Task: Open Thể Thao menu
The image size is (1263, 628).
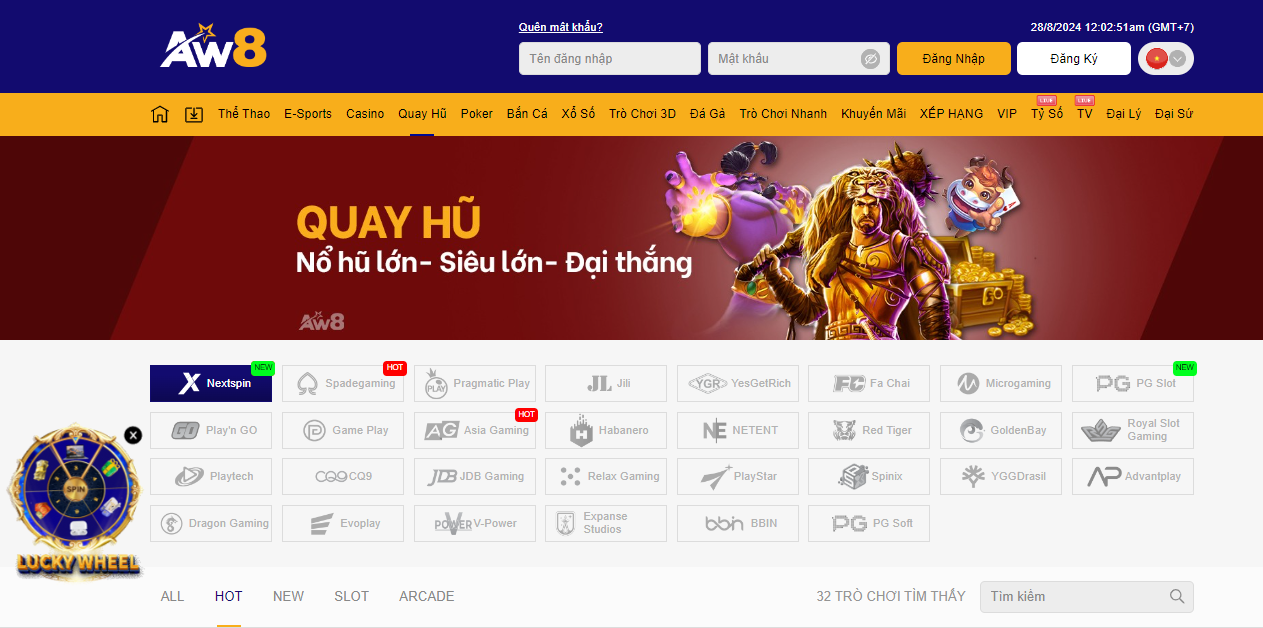Action: click(244, 114)
